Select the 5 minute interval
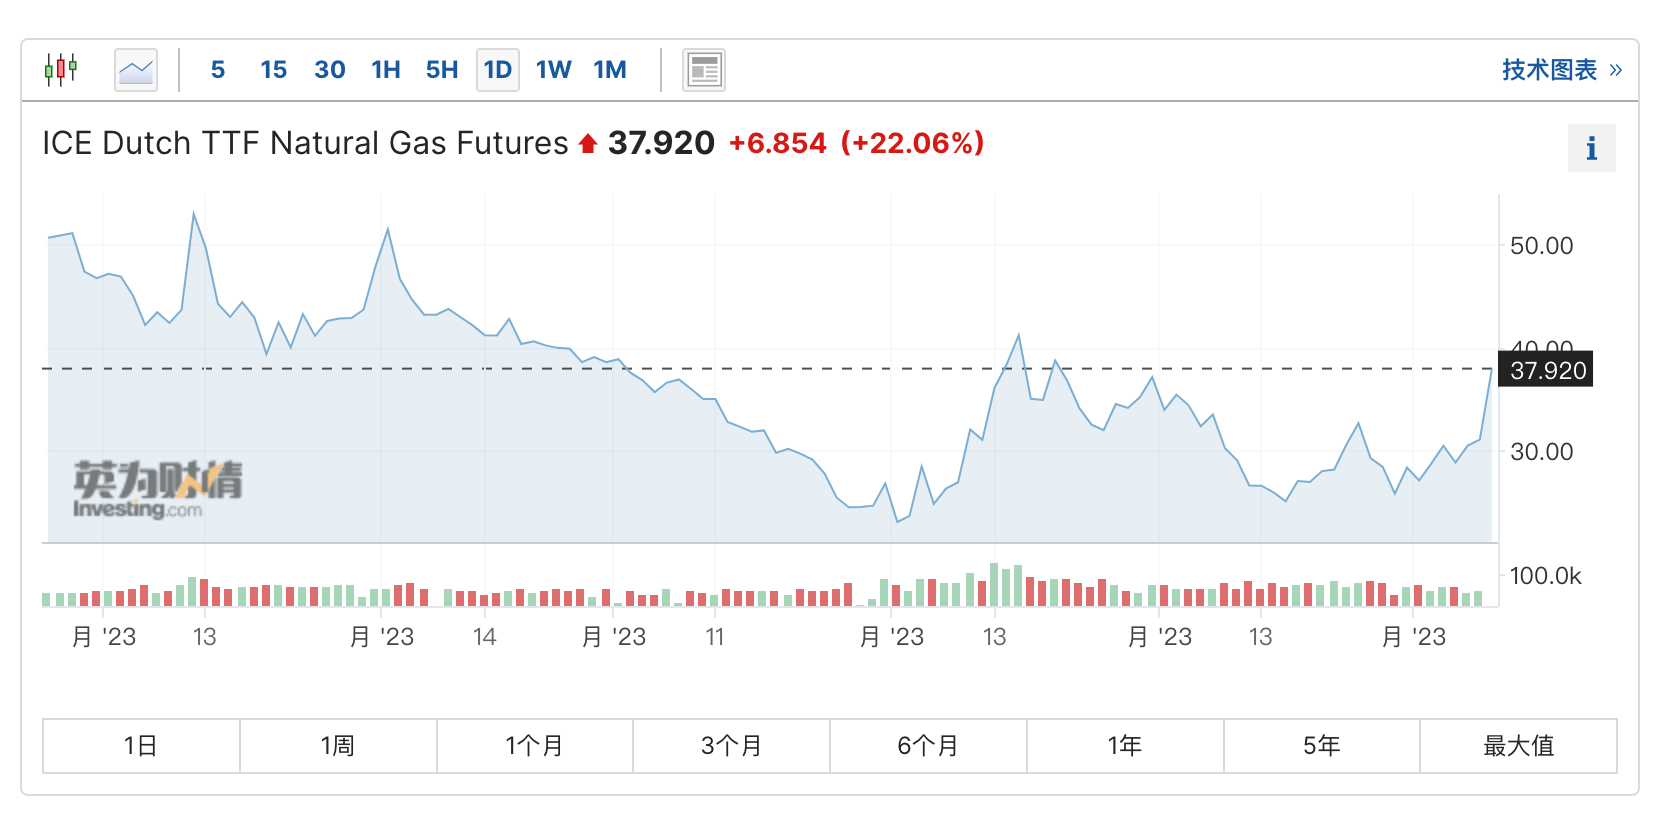The width and height of the screenshot is (1674, 826). click(x=218, y=70)
